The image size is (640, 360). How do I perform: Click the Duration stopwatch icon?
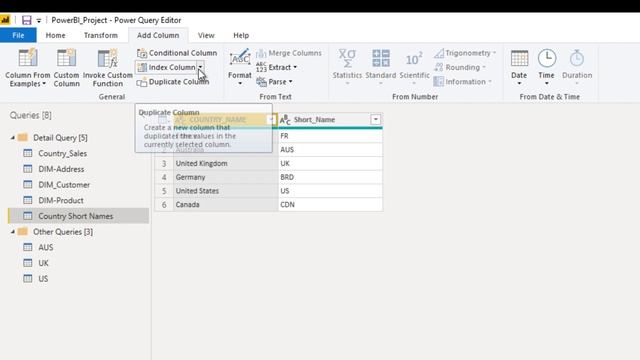coord(577,58)
